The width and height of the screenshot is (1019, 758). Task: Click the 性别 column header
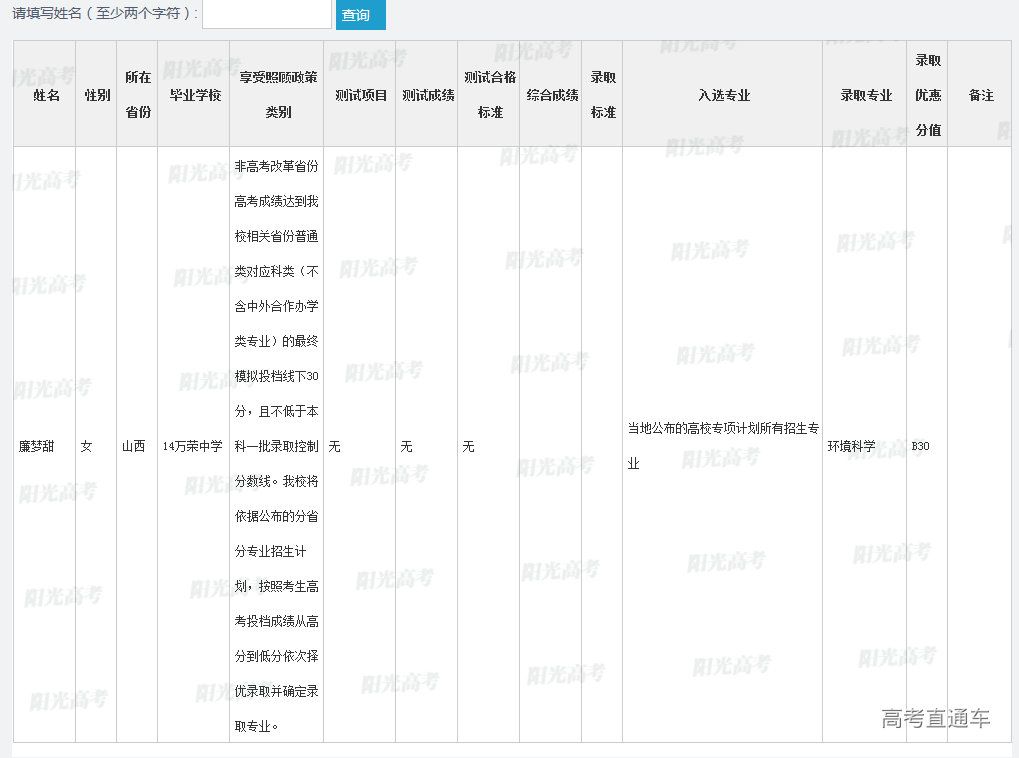[97, 95]
